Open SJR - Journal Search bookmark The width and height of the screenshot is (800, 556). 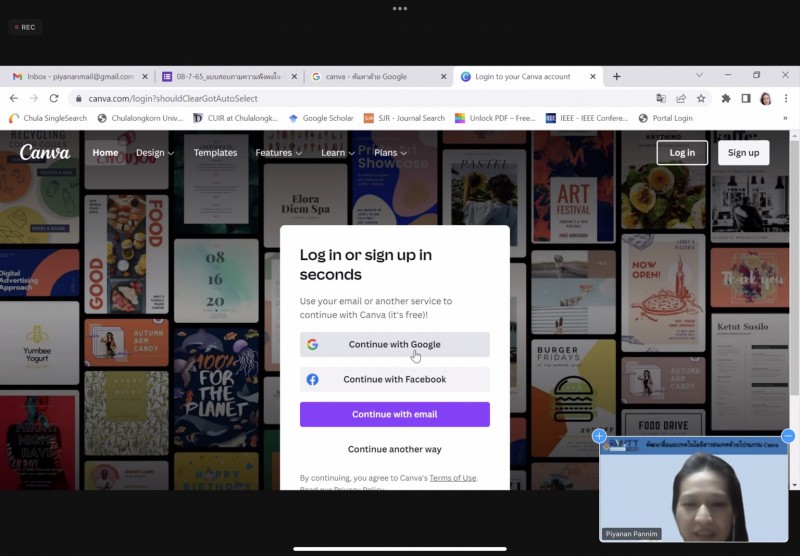click(404, 118)
